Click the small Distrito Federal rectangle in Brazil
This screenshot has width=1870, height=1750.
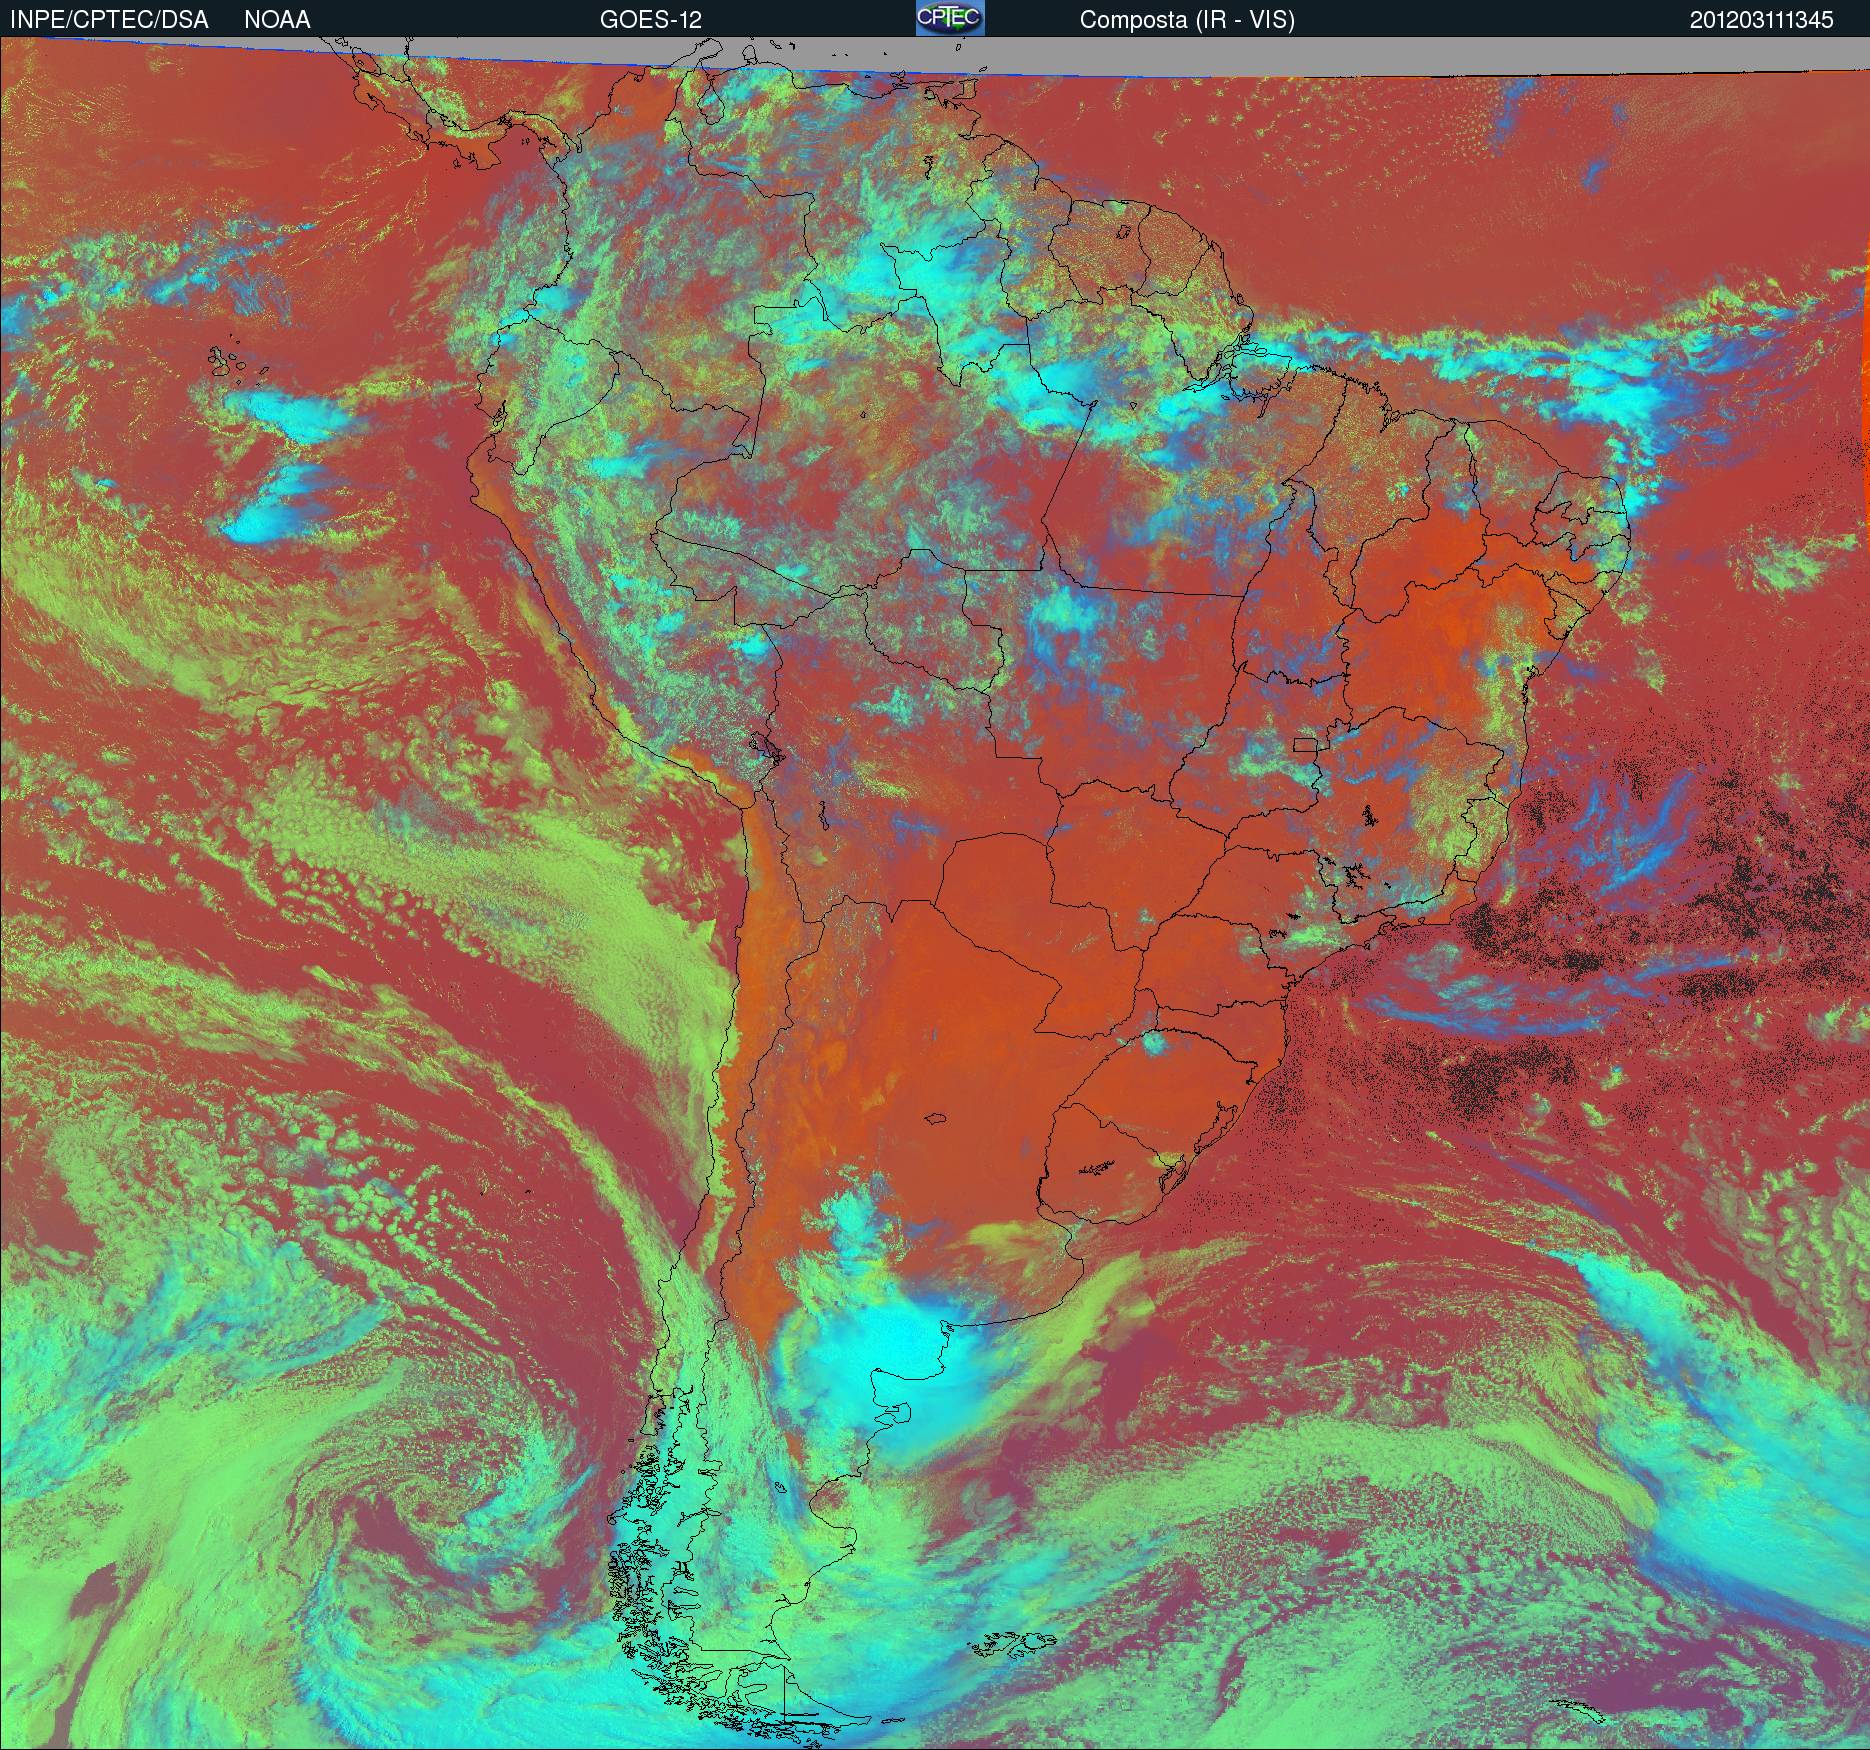click(1305, 743)
